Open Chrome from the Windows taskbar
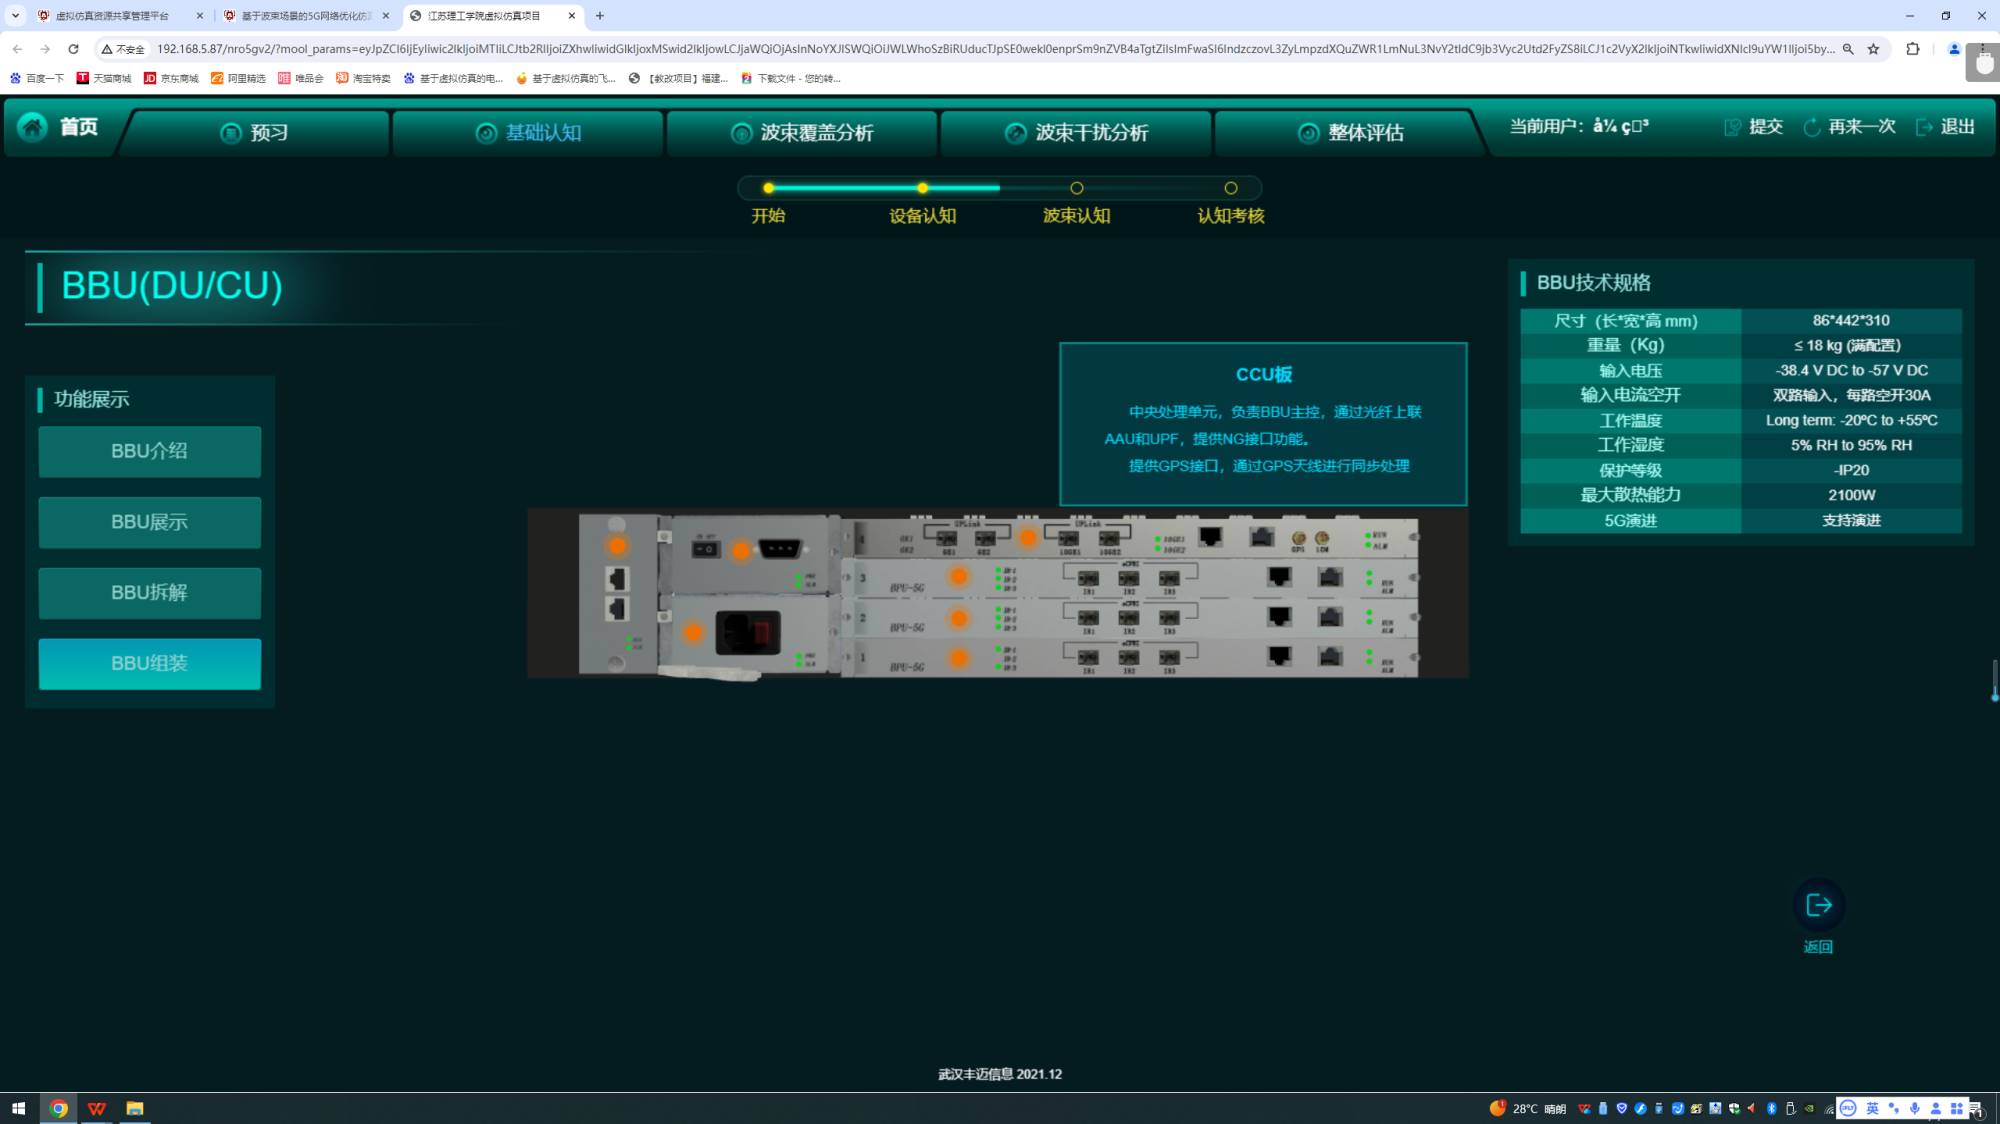2000x1124 pixels. (x=58, y=1108)
